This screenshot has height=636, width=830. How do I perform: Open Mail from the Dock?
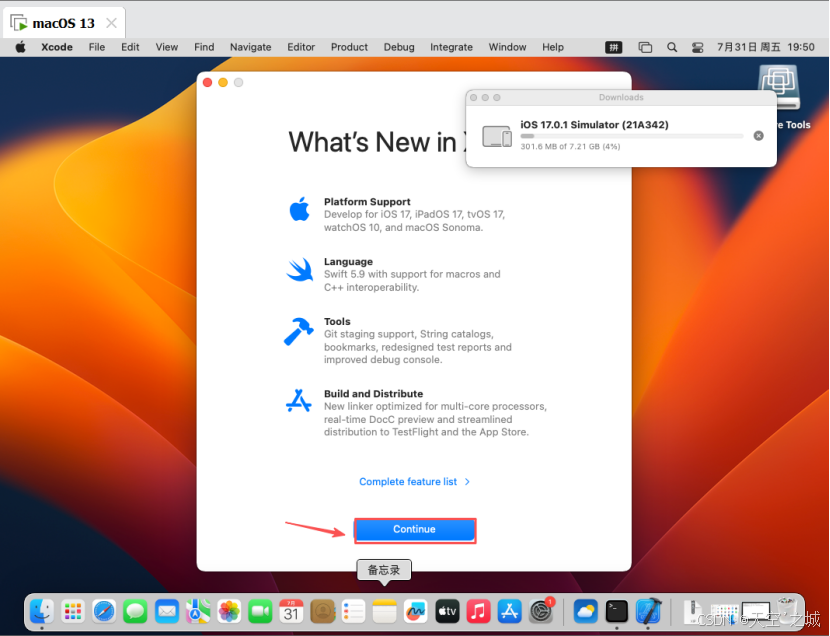pyautogui.click(x=167, y=612)
